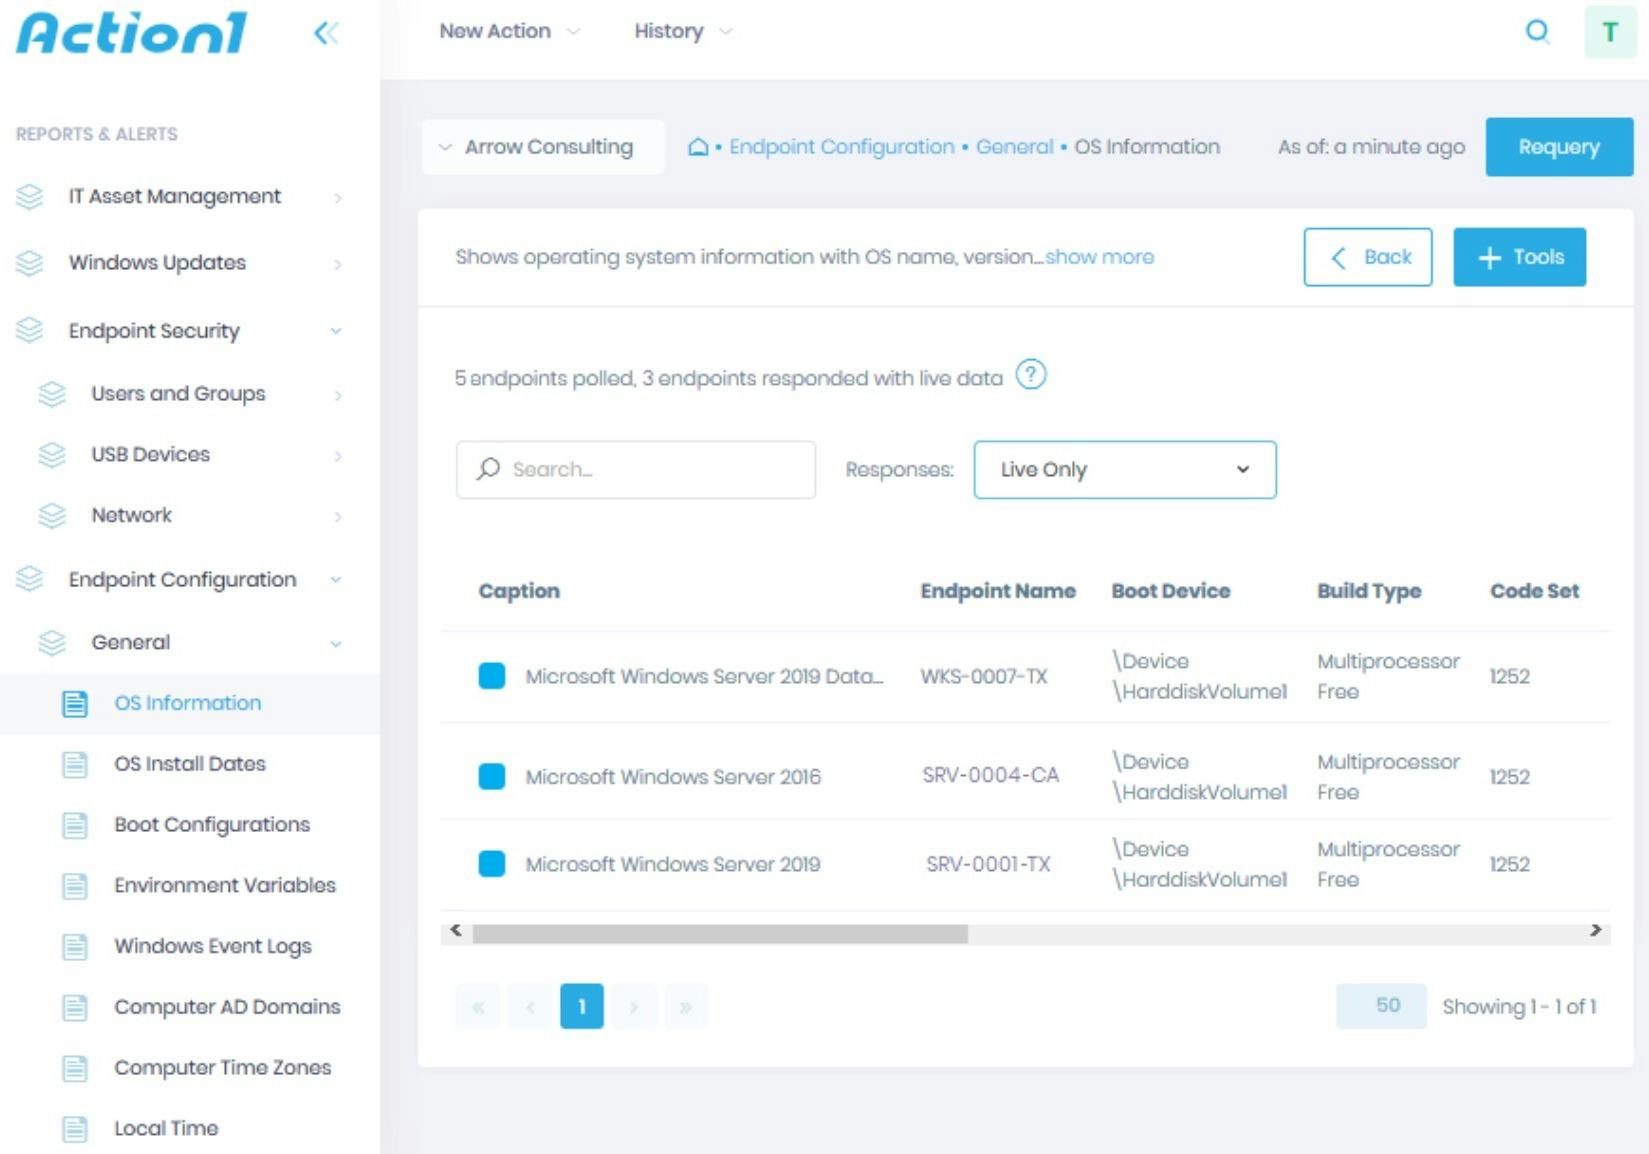Viewport: 1649px width, 1154px height.
Task: Open the Tools button
Action: (1519, 257)
